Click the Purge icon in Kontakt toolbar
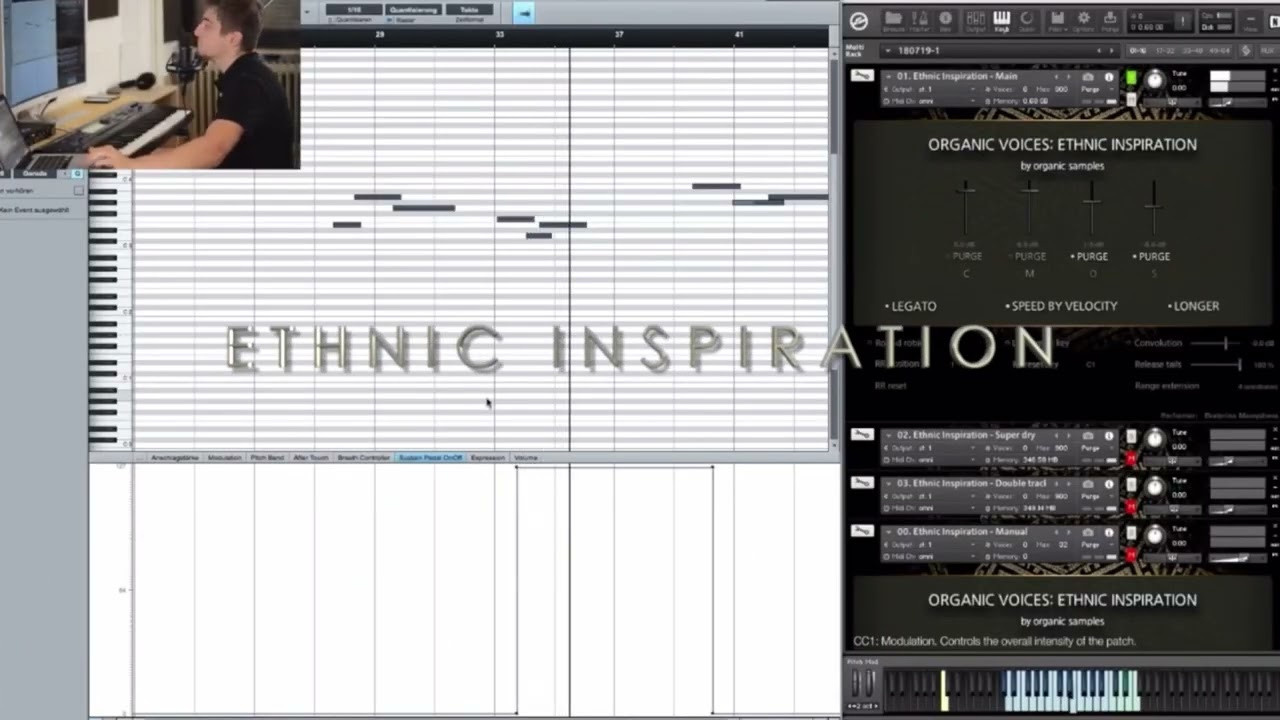 pyautogui.click(x=1110, y=21)
